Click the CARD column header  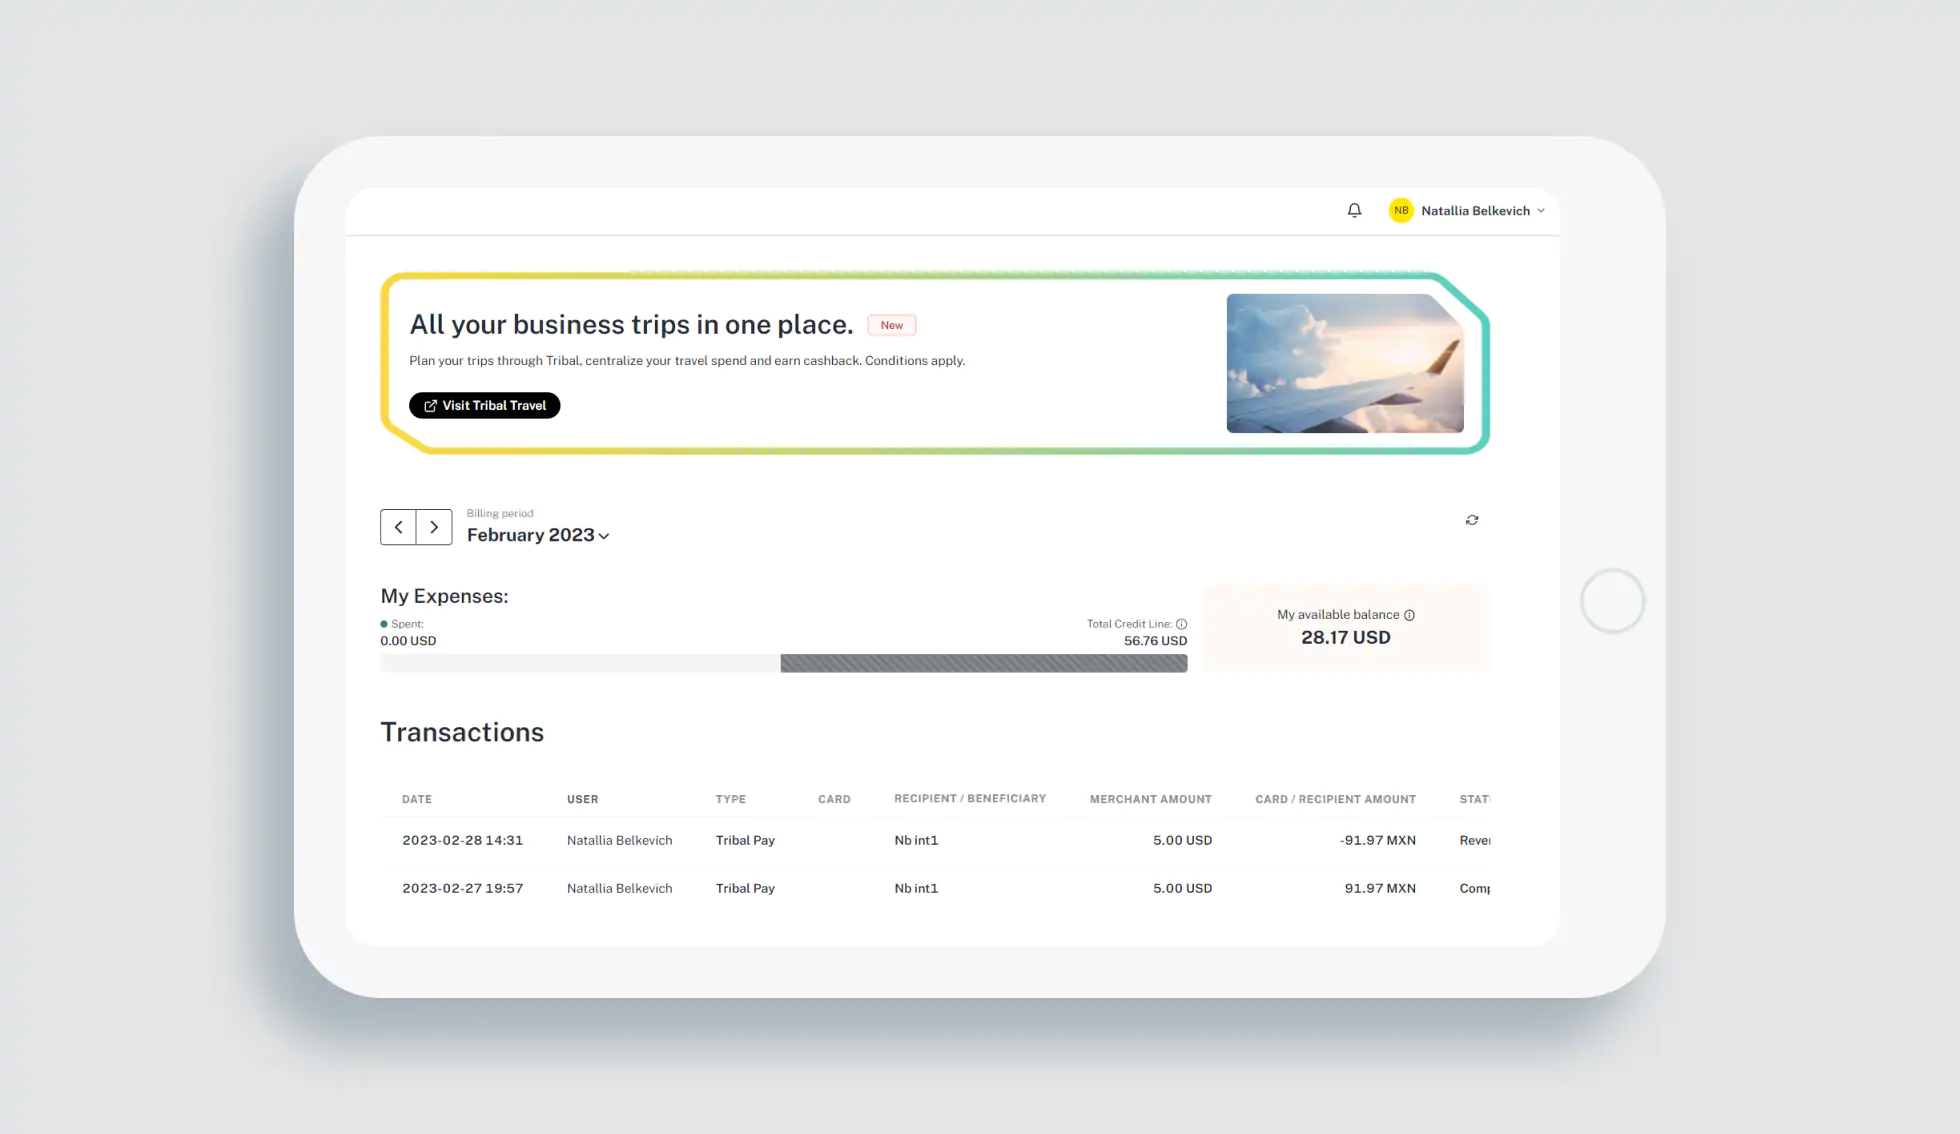point(834,799)
